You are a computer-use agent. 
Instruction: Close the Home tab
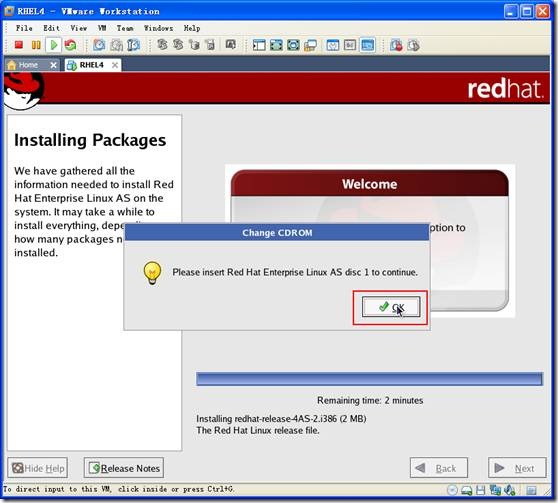[x=53, y=65]
